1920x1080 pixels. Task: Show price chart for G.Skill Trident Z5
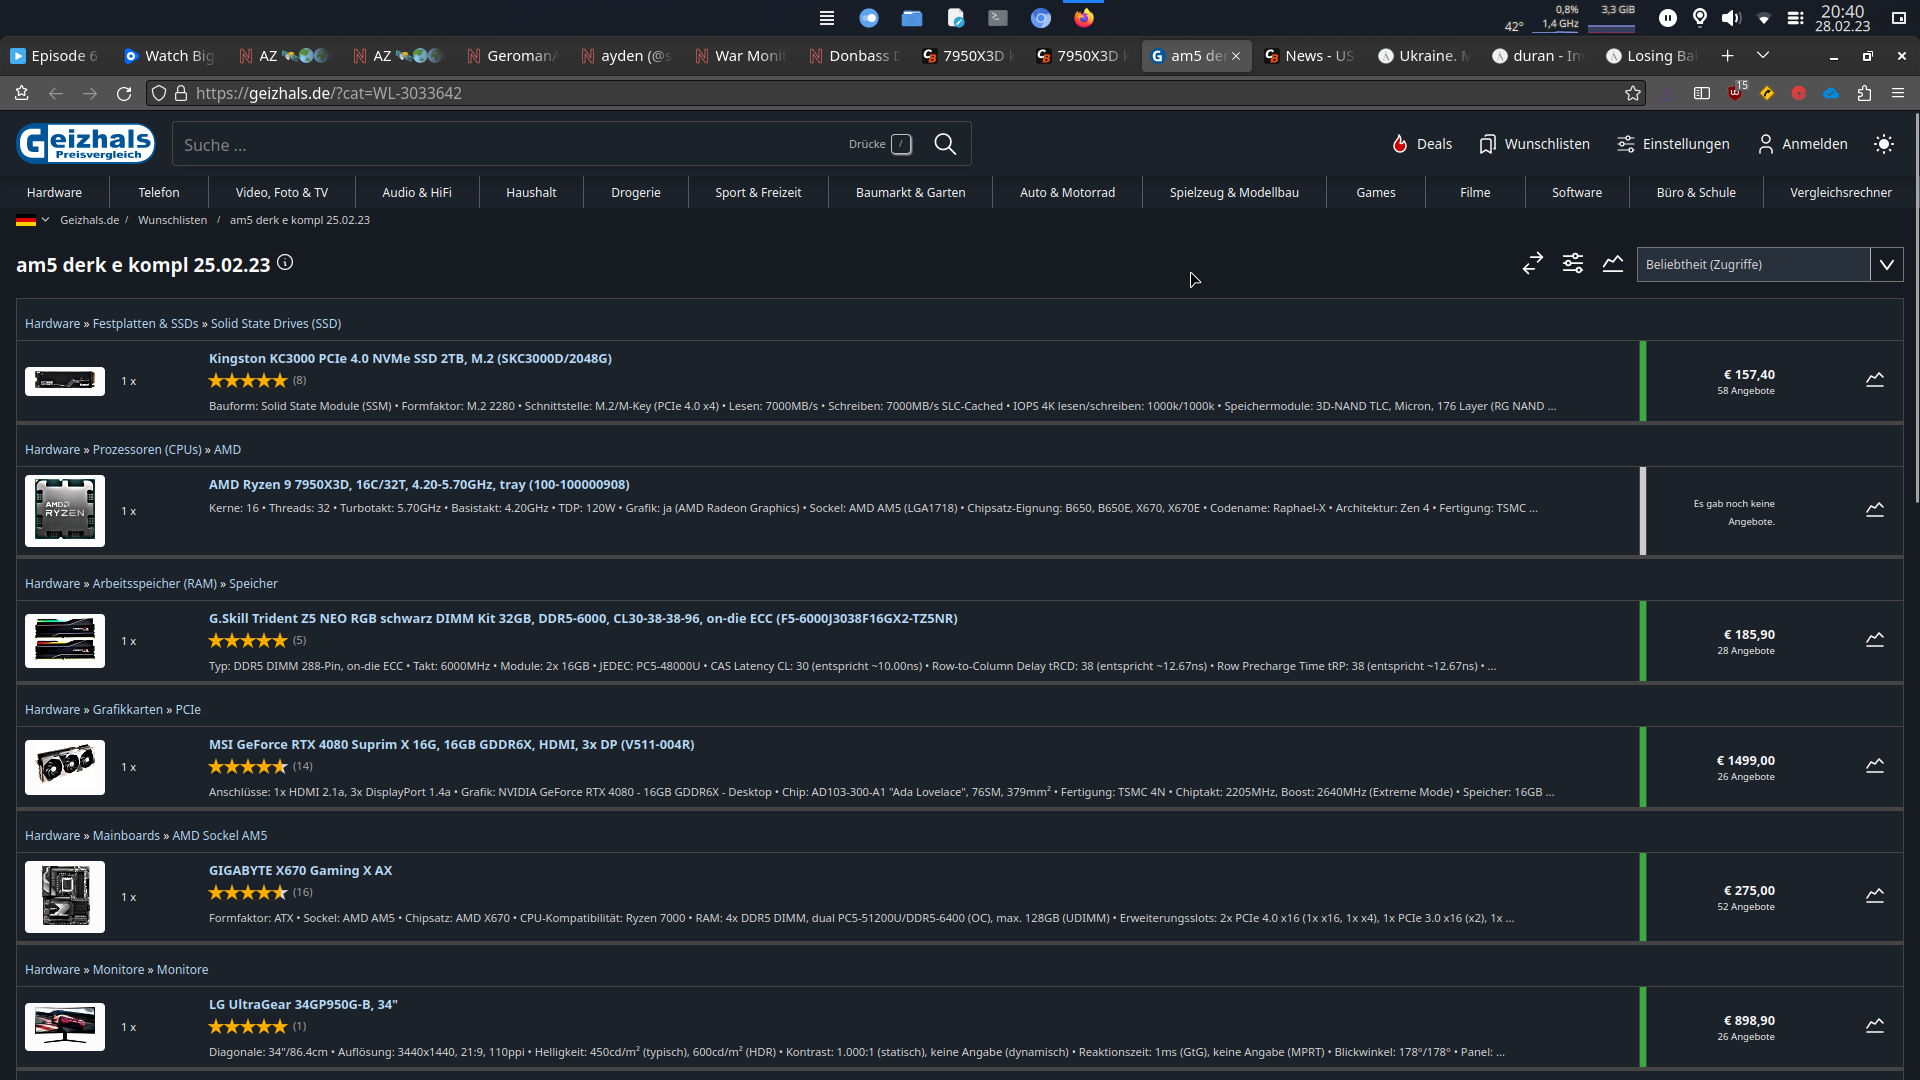pos(1875,640)
